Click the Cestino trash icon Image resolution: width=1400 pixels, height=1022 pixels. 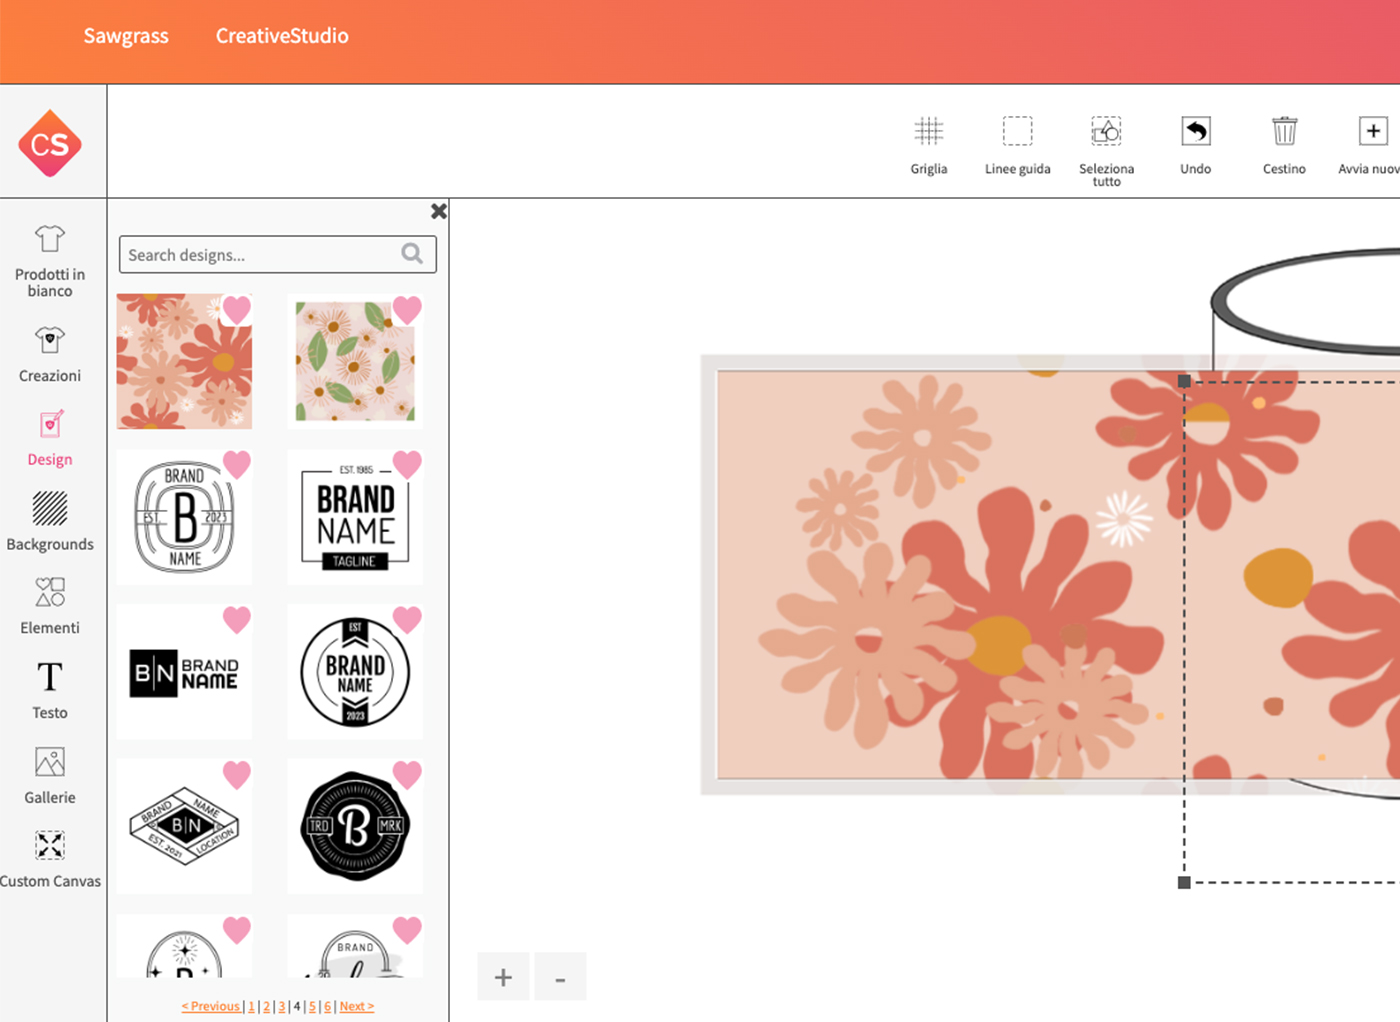click(x=1284, y=132)
